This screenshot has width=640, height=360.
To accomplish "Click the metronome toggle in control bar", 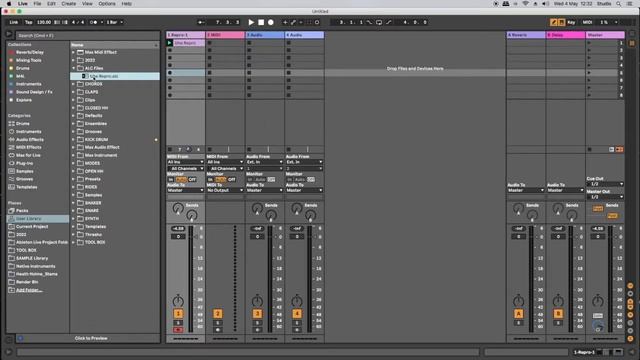I will pos(94,22).
